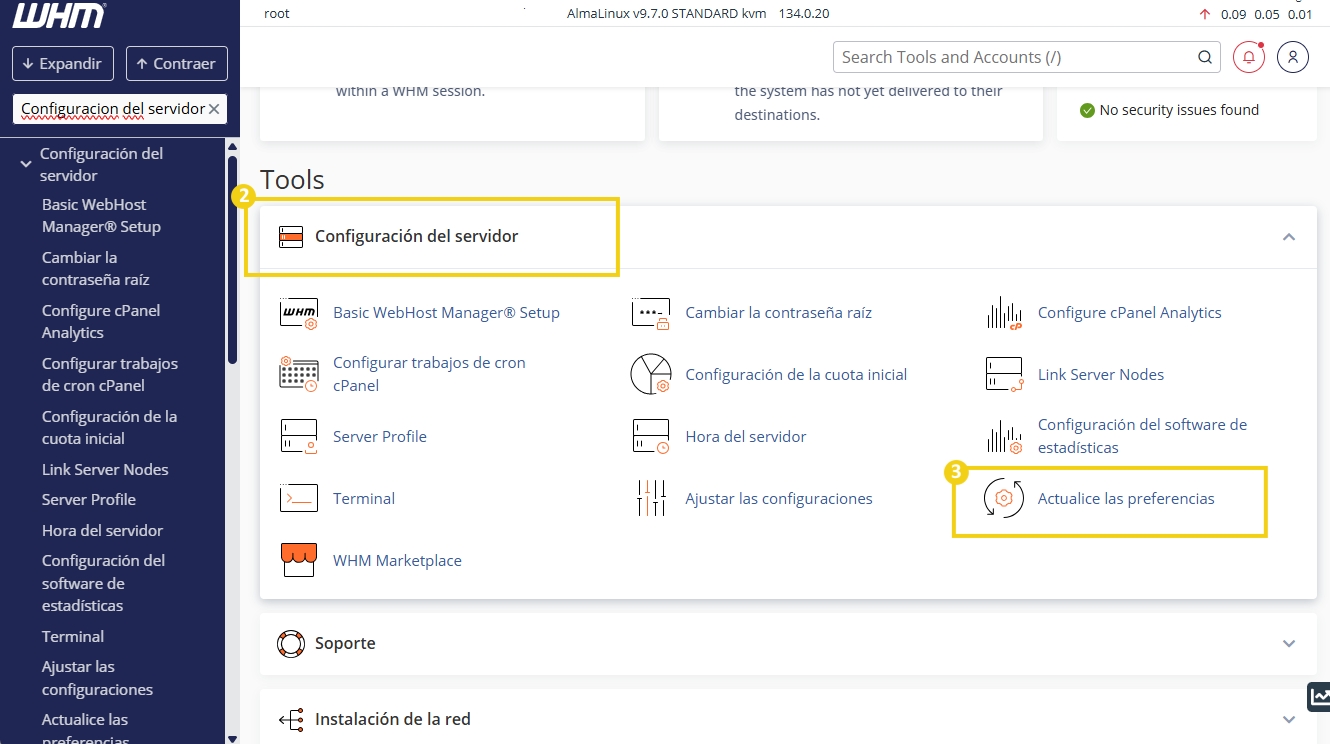Expand the Instalación de la red section

click(1289, 719)
